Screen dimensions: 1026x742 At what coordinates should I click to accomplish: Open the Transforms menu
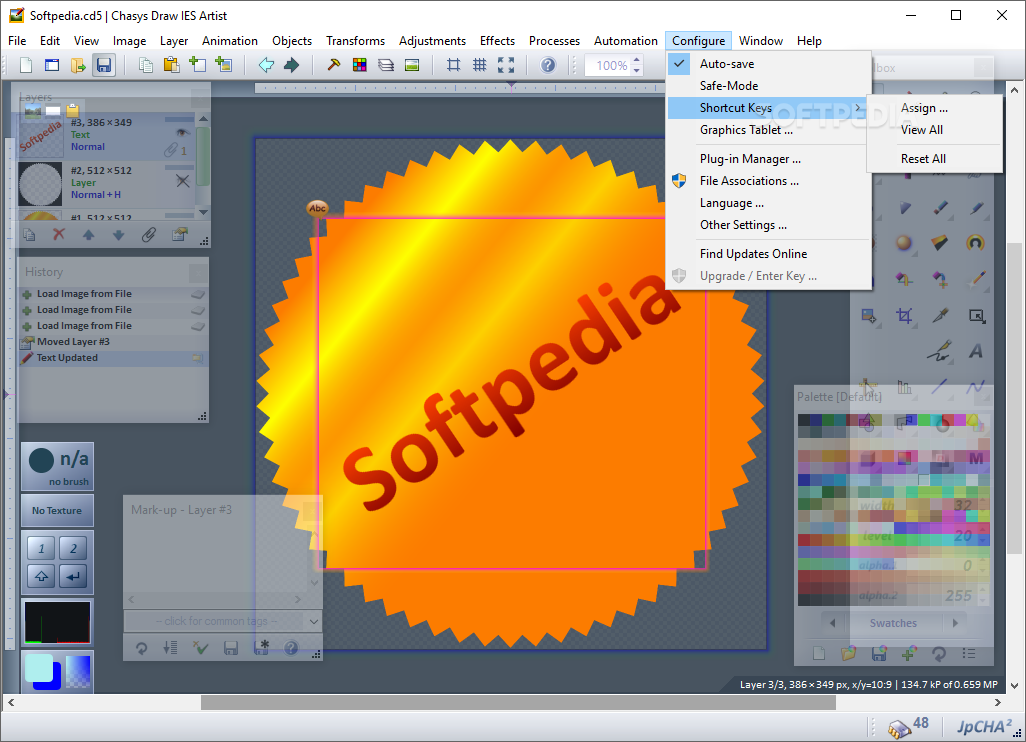coord(355,41)
